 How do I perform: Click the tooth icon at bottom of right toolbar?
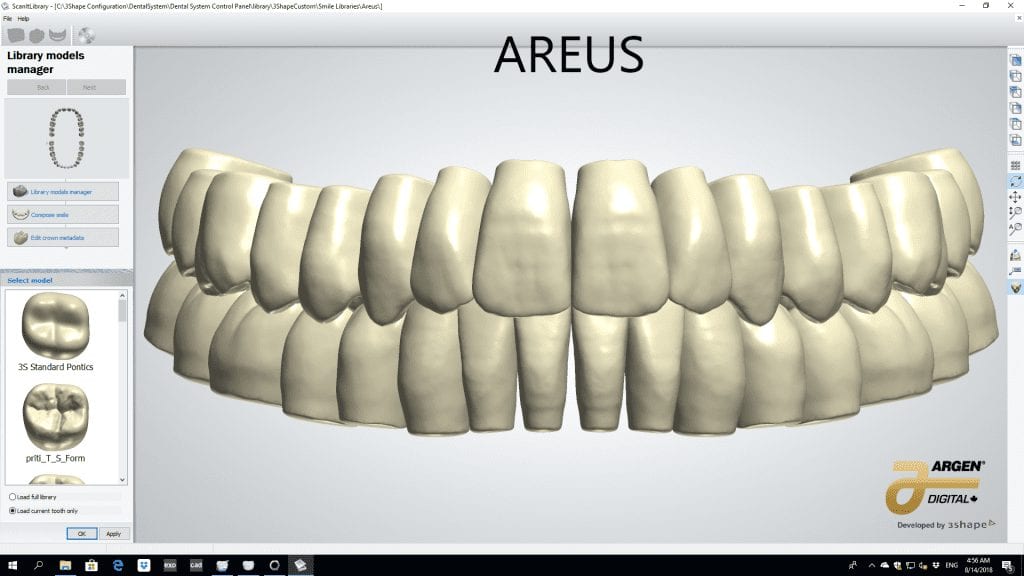pyautogui.click(x=1016, y=287)
